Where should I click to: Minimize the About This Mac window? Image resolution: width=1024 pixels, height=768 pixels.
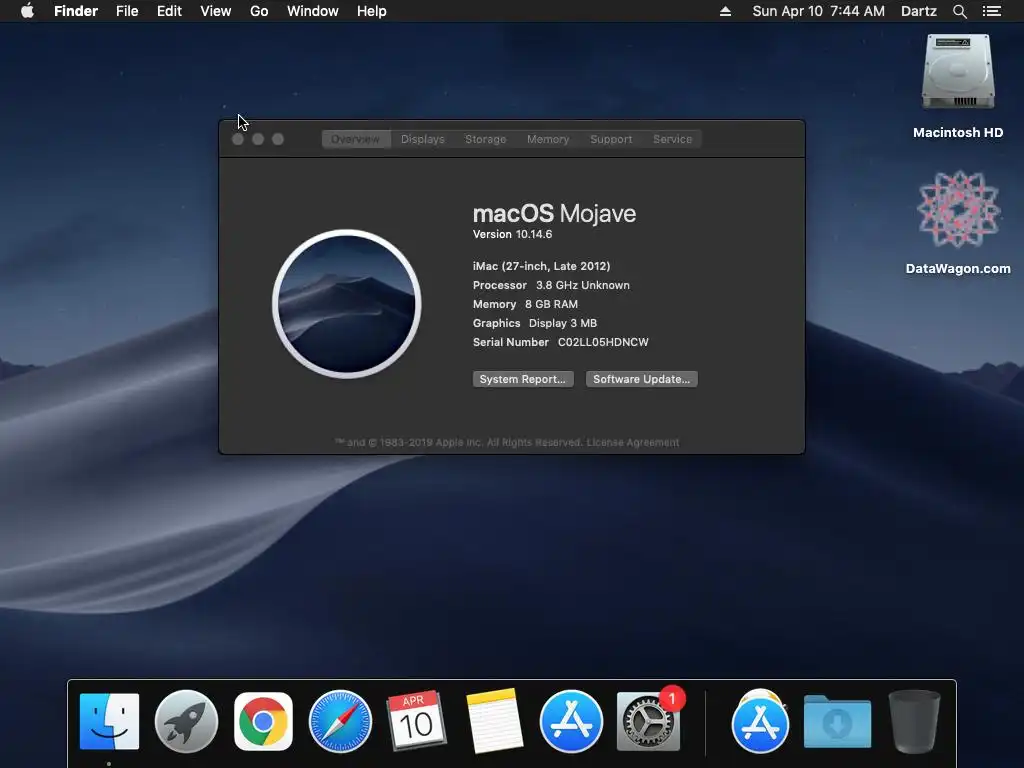click(258, 139)
